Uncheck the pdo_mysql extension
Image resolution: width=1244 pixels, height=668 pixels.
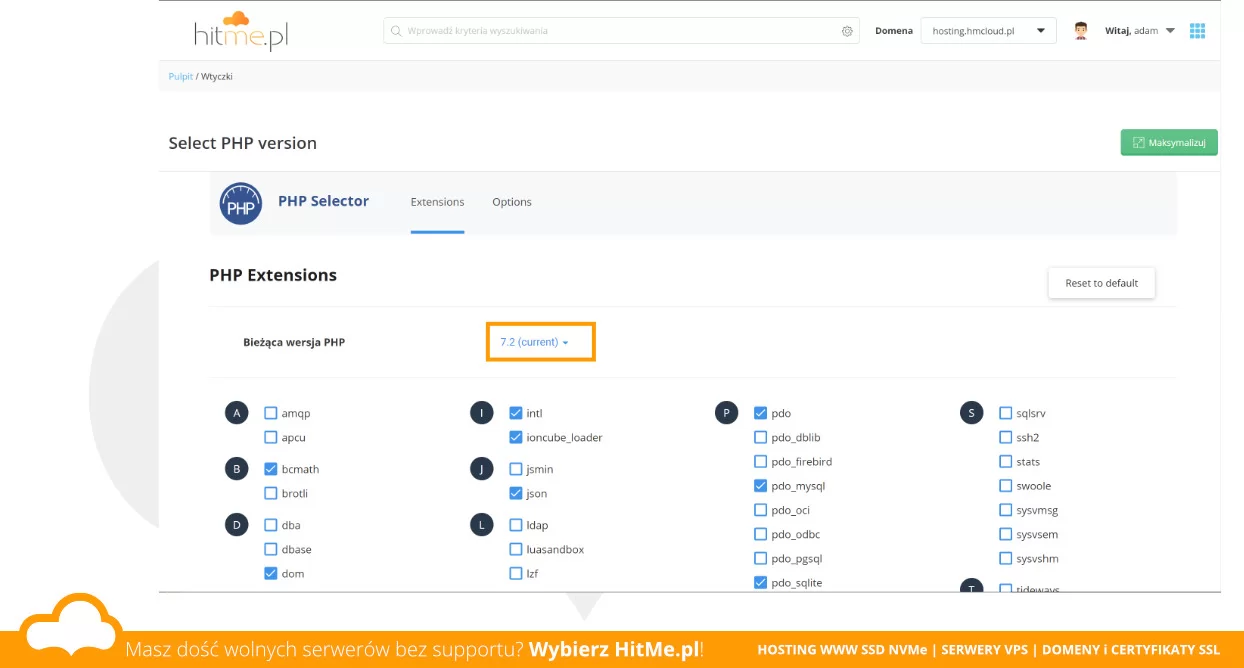click(761, 486)
